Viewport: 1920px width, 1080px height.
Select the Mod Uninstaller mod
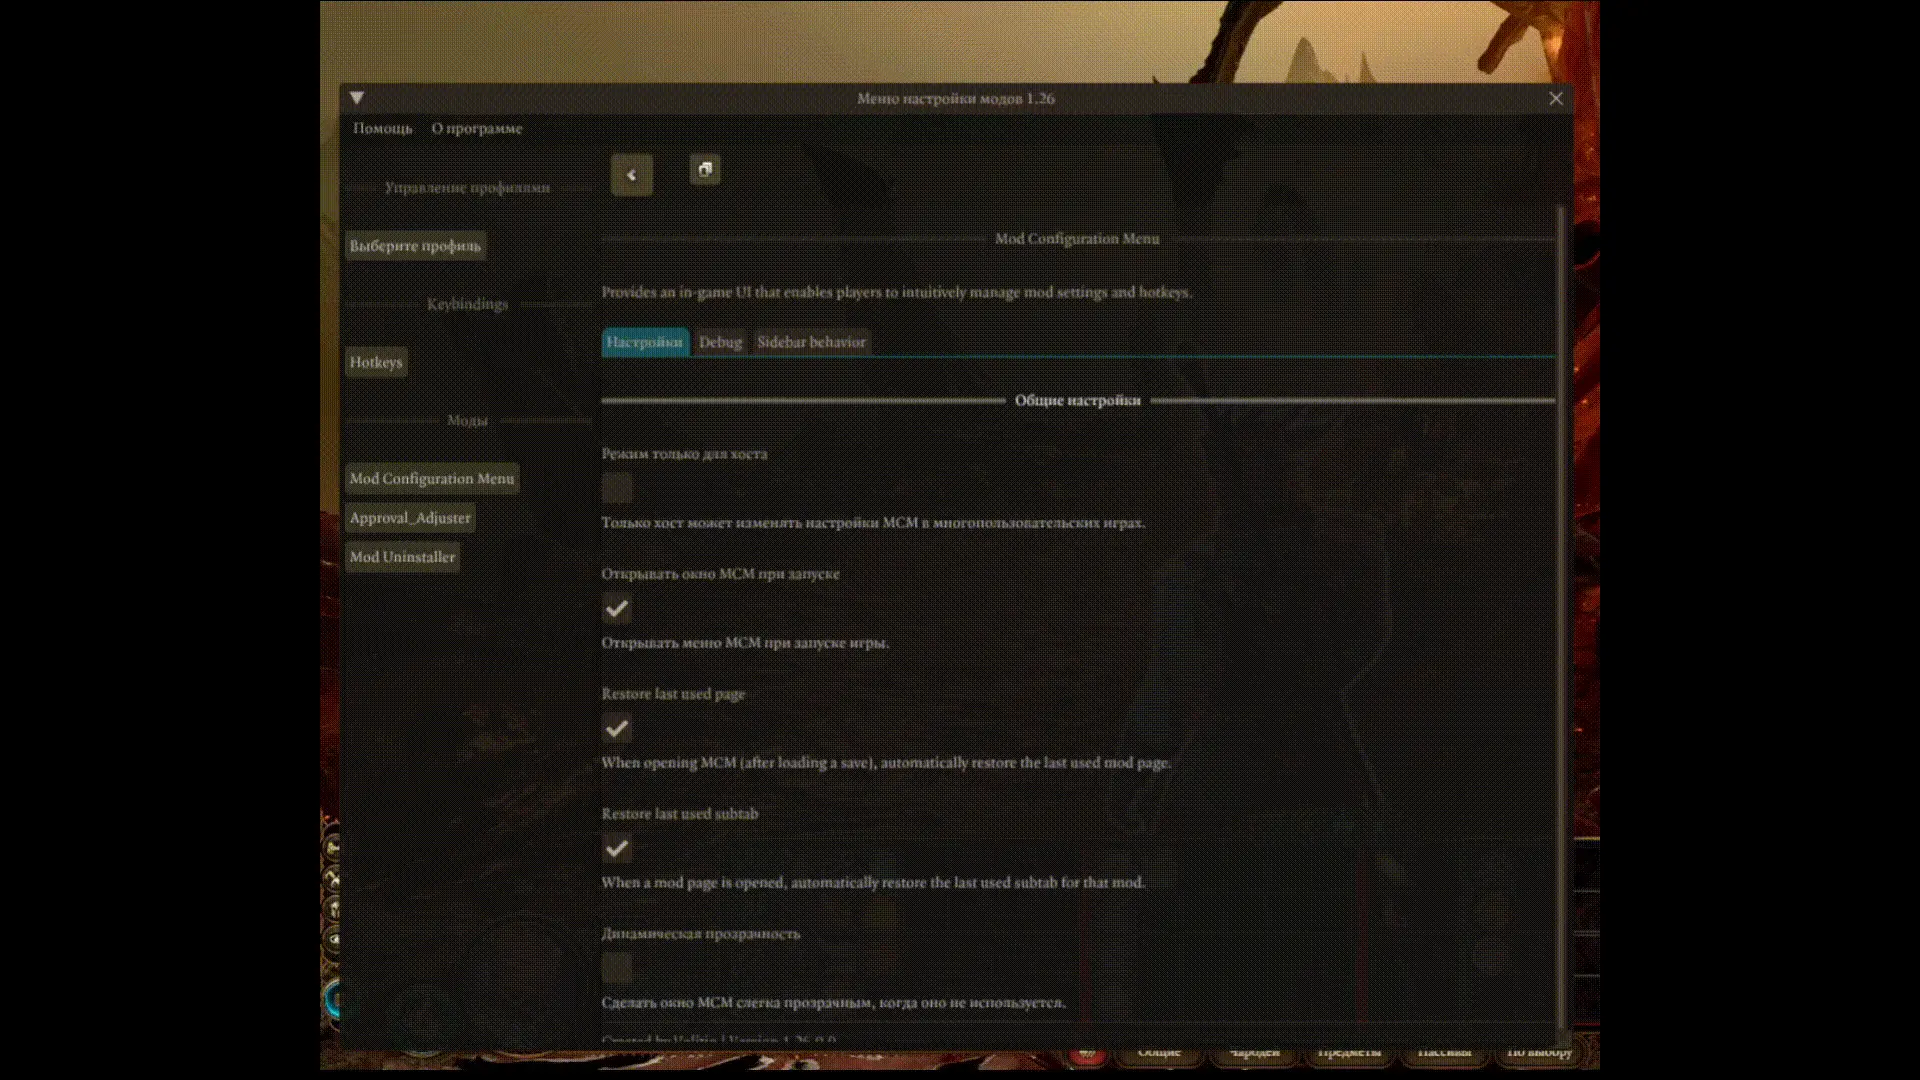402,557
